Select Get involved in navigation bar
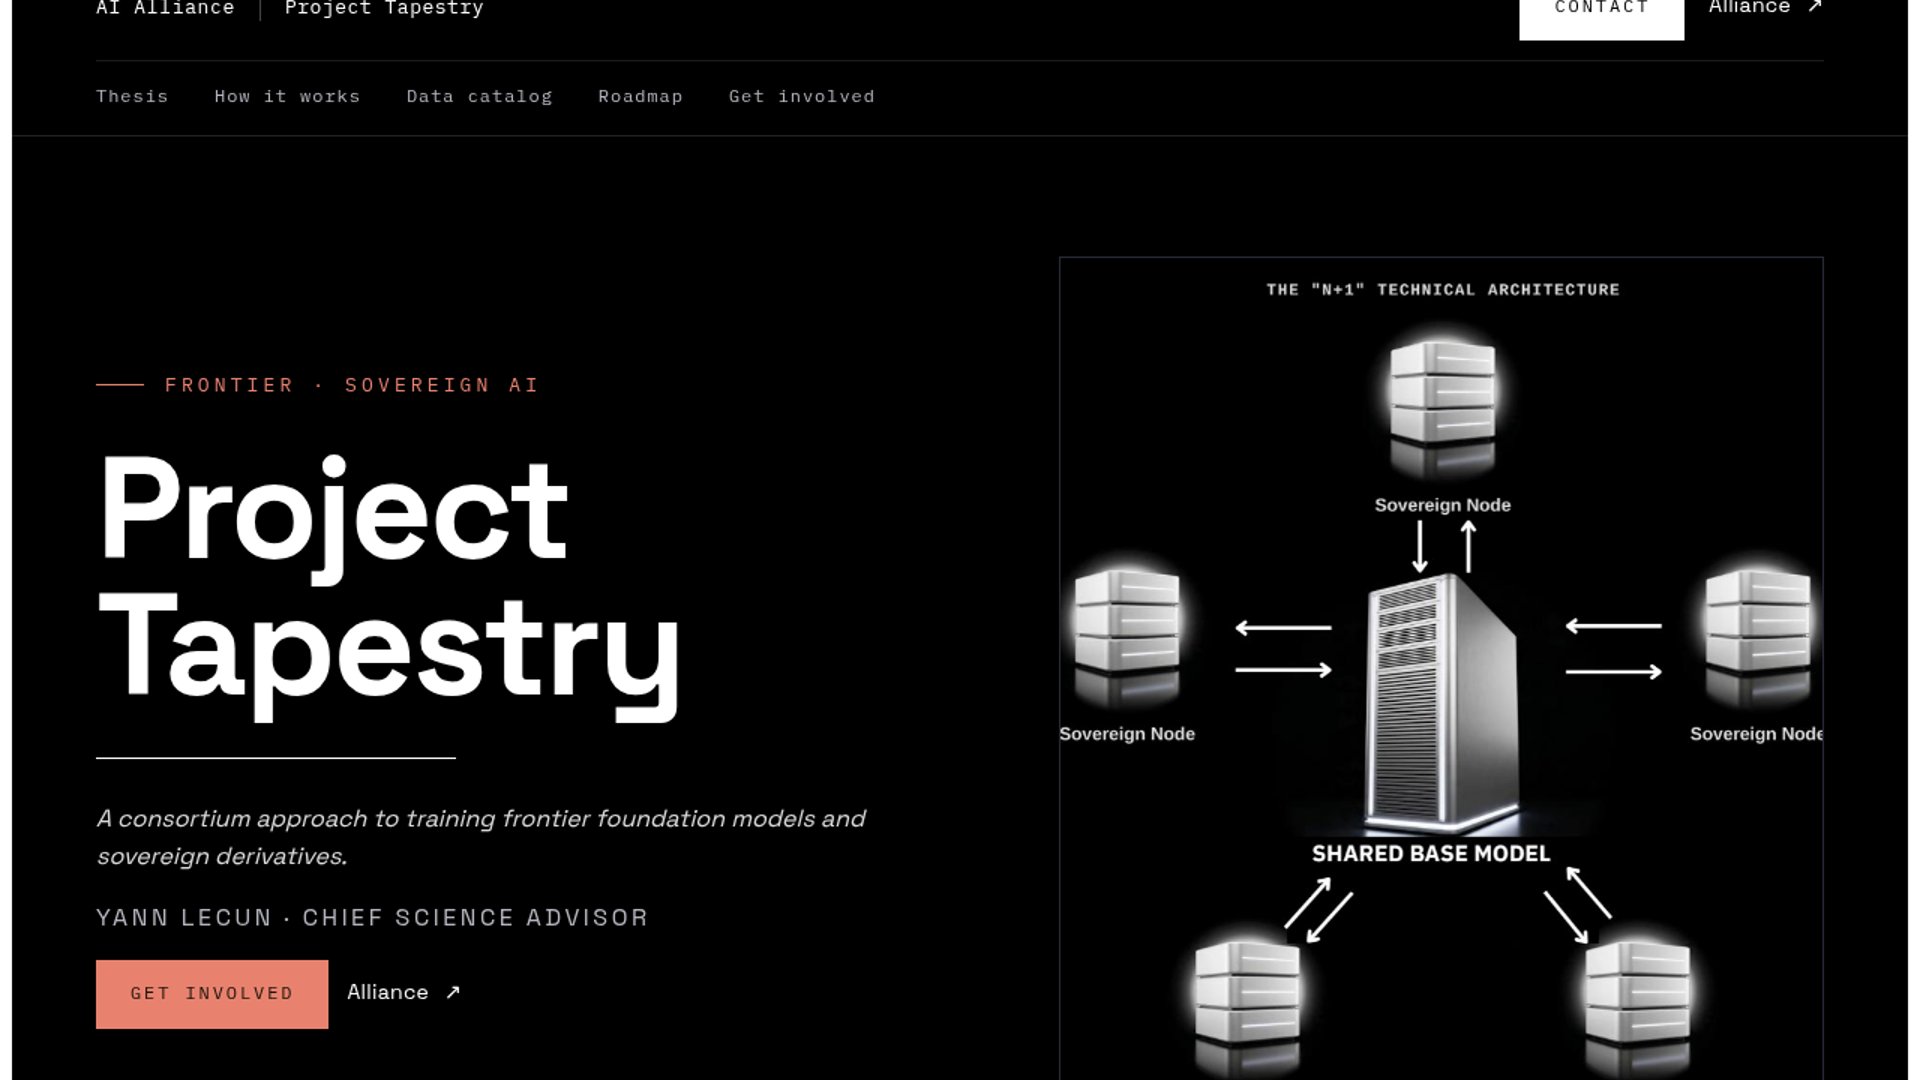The height and width of the screenshot is (1080, 1920). point(801,97)
